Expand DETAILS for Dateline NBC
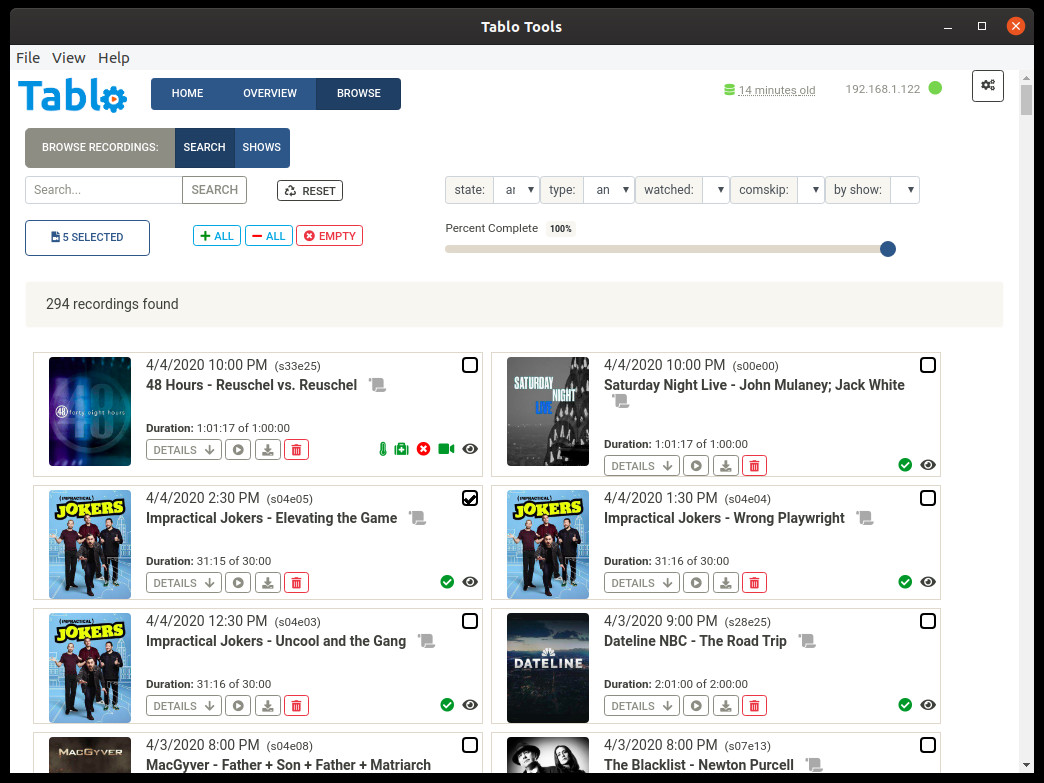The height and width of the screenshot is (783, 1044). point(642,706)
